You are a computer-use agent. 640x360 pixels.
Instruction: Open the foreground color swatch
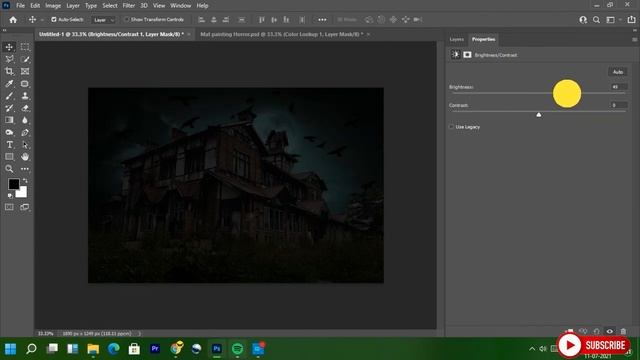click(x=13, y=184)
